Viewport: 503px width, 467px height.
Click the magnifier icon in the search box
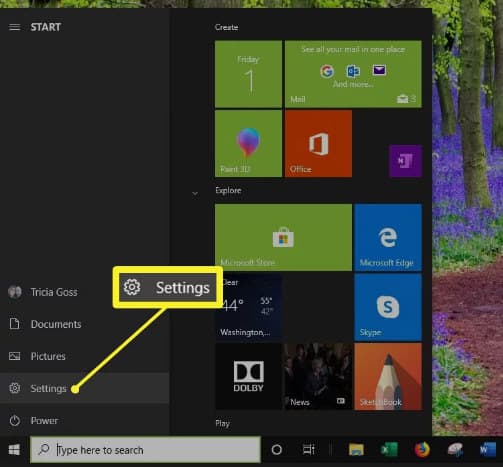pos(44,450)
